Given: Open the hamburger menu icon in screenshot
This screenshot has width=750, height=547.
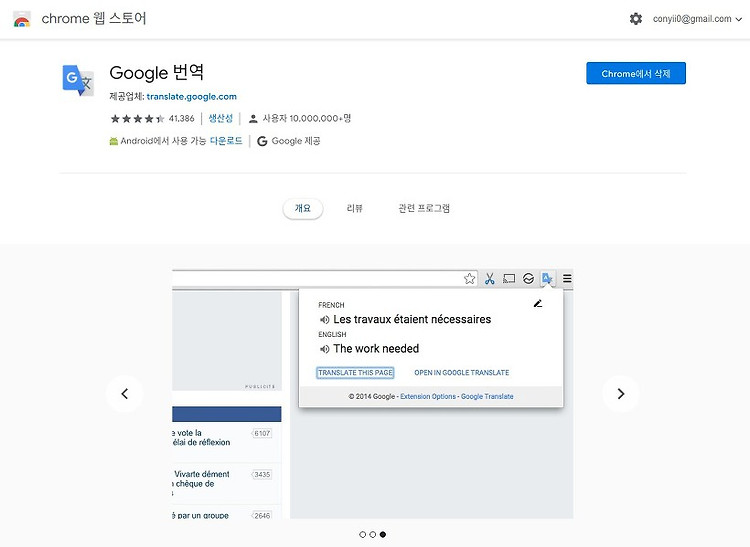Looking at the screenshot, I should (x=567, y=278).
